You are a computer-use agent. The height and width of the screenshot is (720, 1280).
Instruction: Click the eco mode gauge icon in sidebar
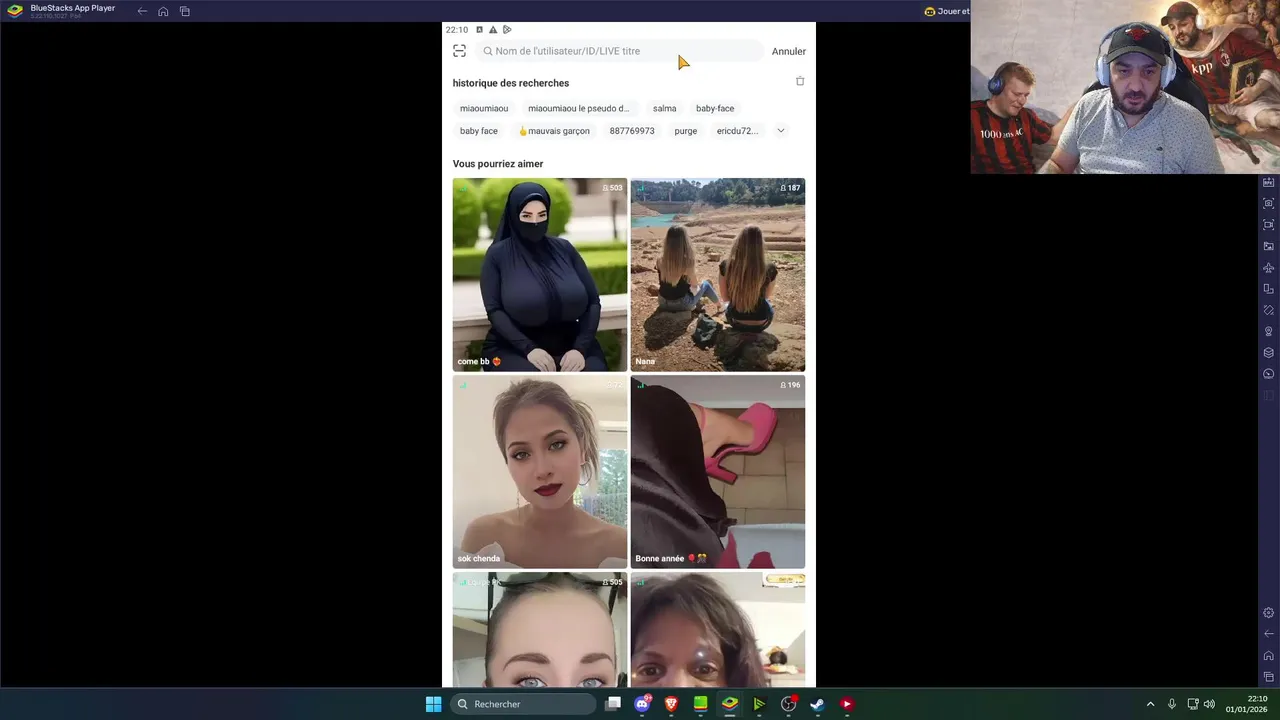pyautogui.click(x=1269, y=374)
